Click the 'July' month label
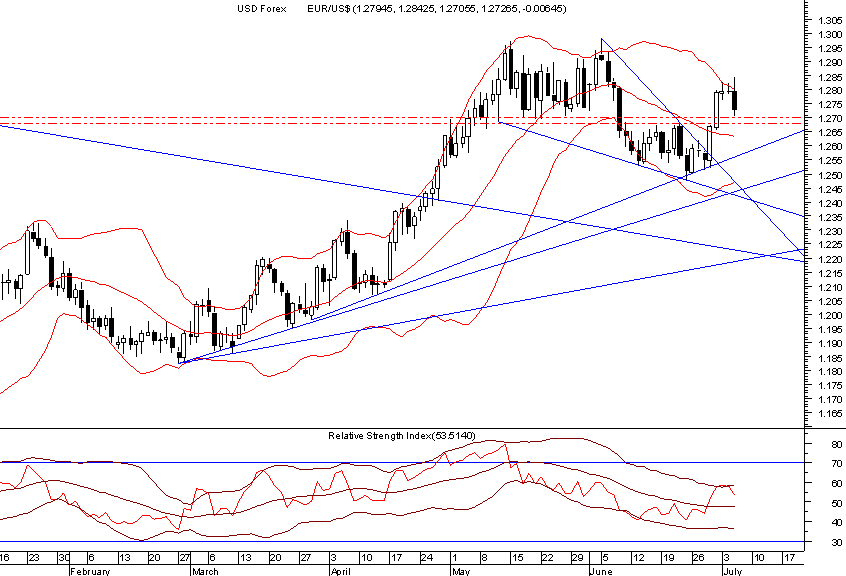 [733, 571]
